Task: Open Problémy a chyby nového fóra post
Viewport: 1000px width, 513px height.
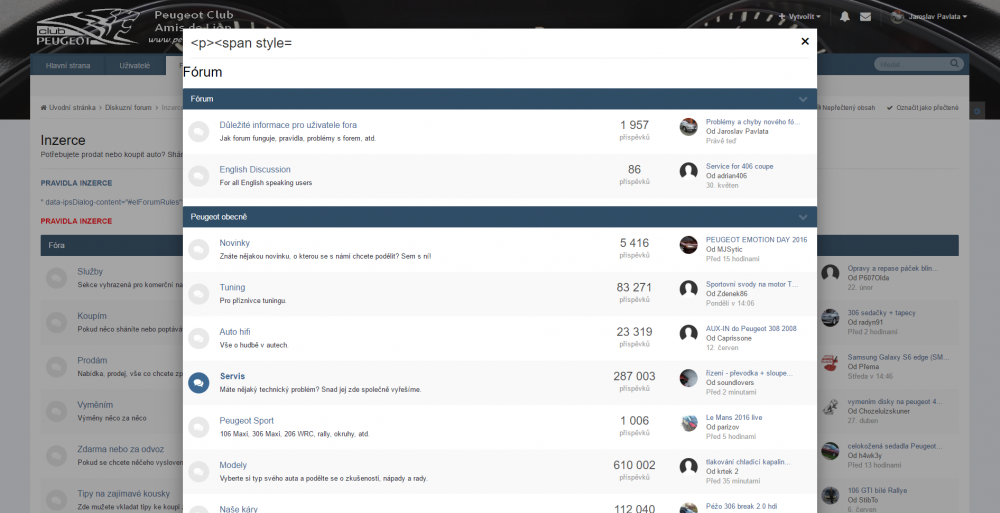Action: coord(753,122)
